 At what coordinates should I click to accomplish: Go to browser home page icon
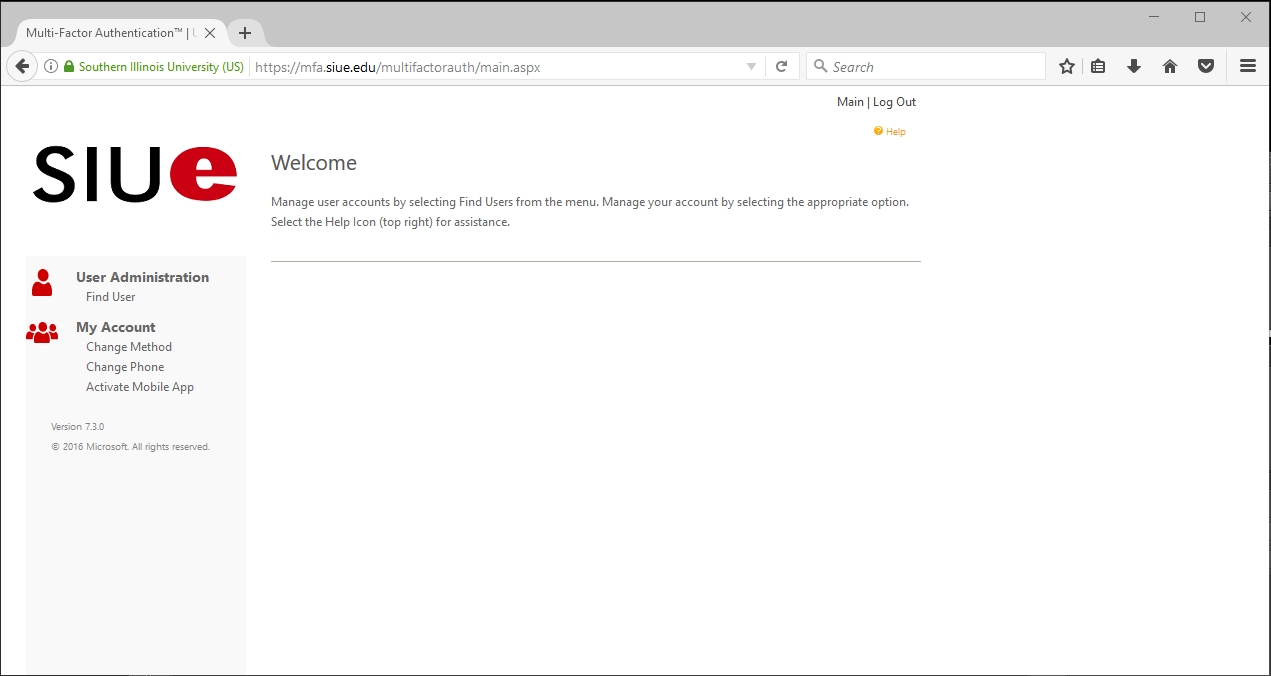coord(1170,67)
